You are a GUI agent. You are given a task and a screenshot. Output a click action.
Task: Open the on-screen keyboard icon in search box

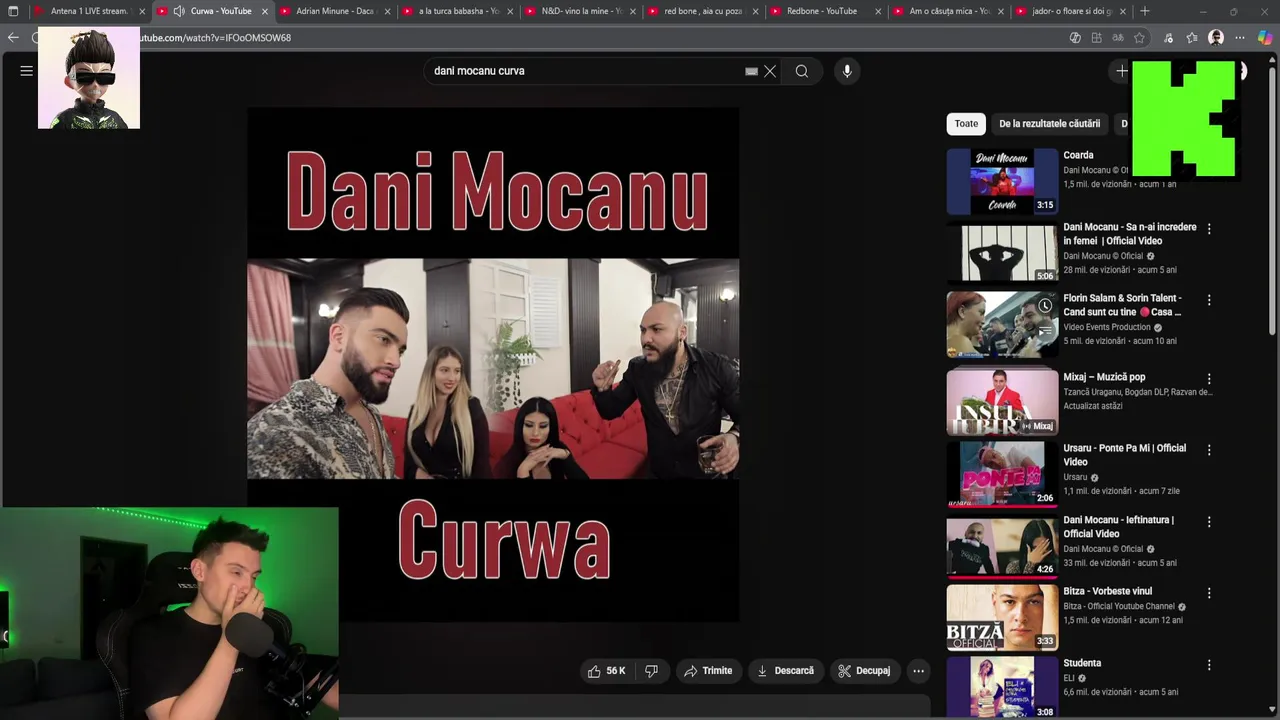[751, 71]
